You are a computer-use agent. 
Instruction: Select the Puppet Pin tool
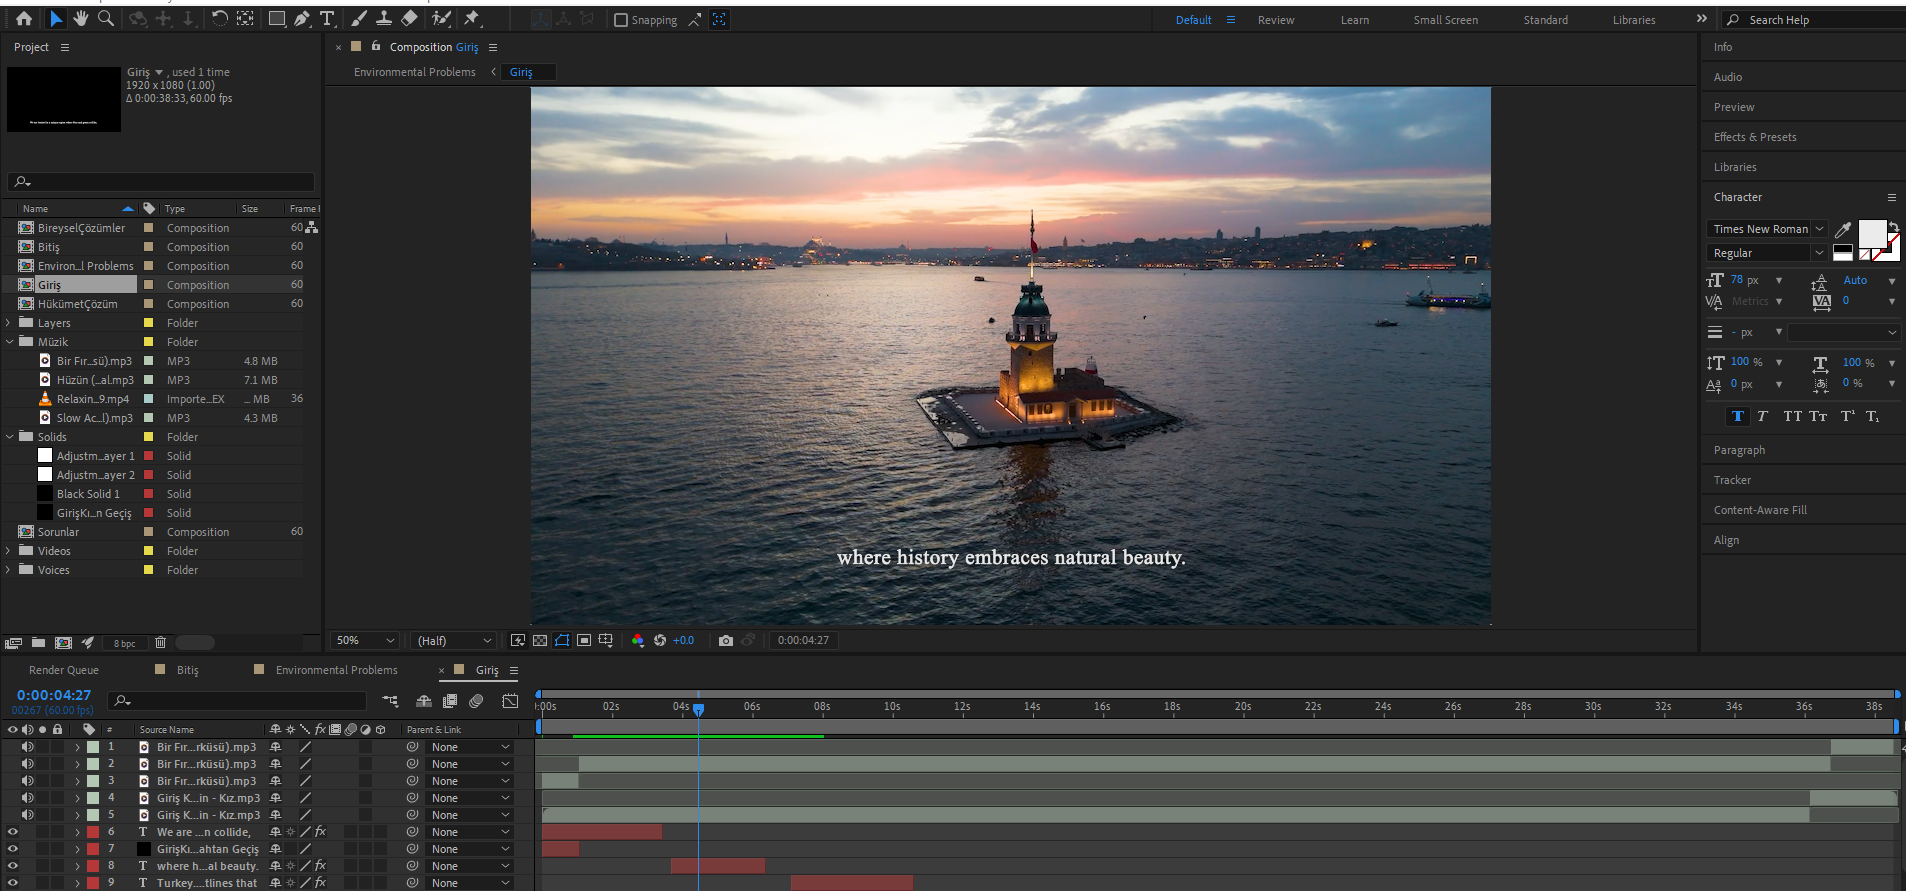coord(472,19)
